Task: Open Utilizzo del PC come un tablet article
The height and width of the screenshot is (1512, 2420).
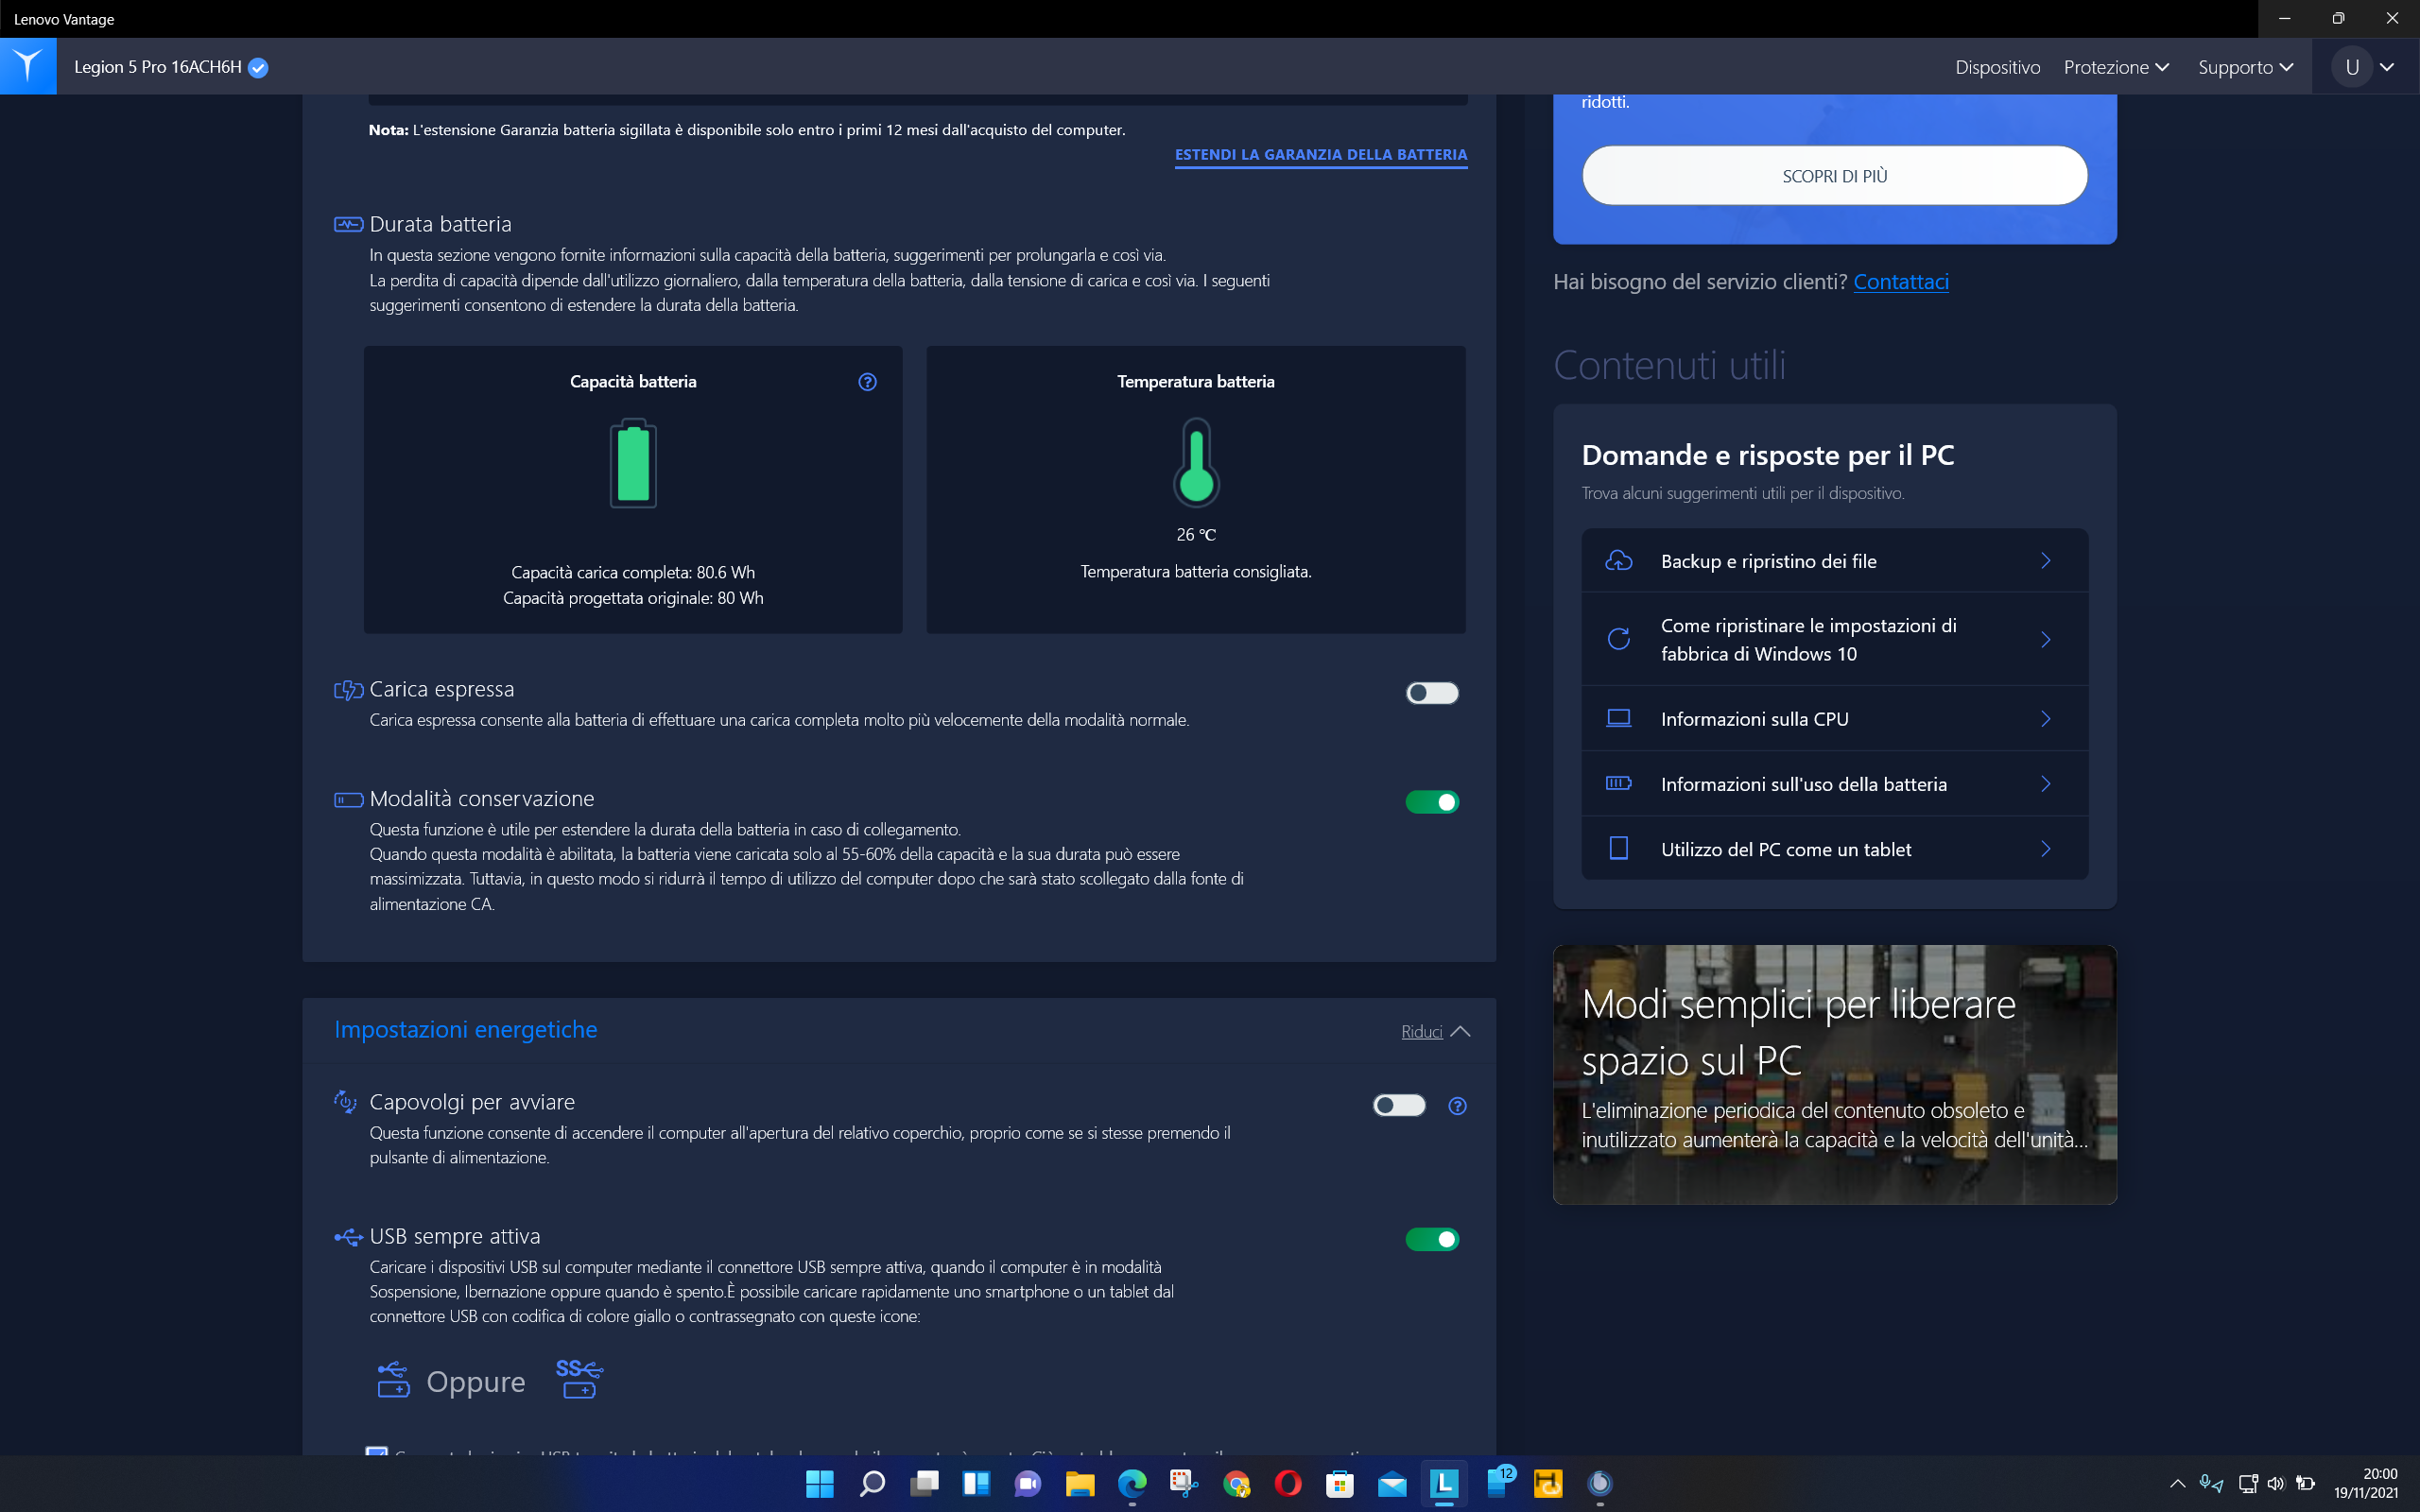Action: pyautogui.click(x=1834, y=848)
